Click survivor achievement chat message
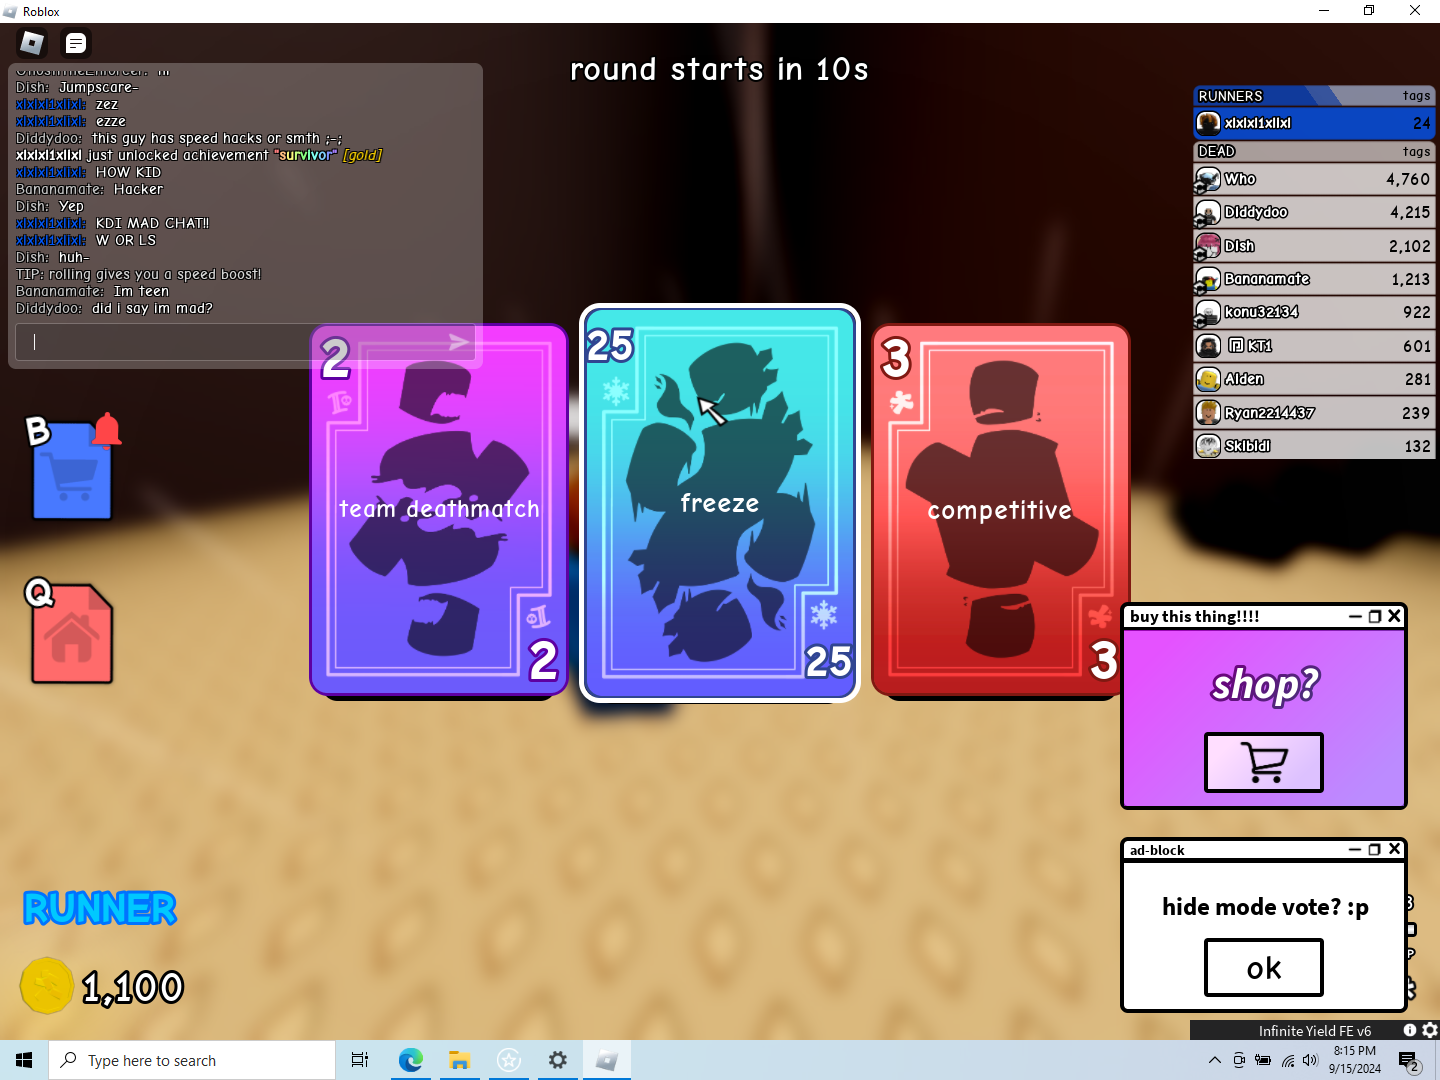This screenshot has height=1080, width=1440. [199, 155]
